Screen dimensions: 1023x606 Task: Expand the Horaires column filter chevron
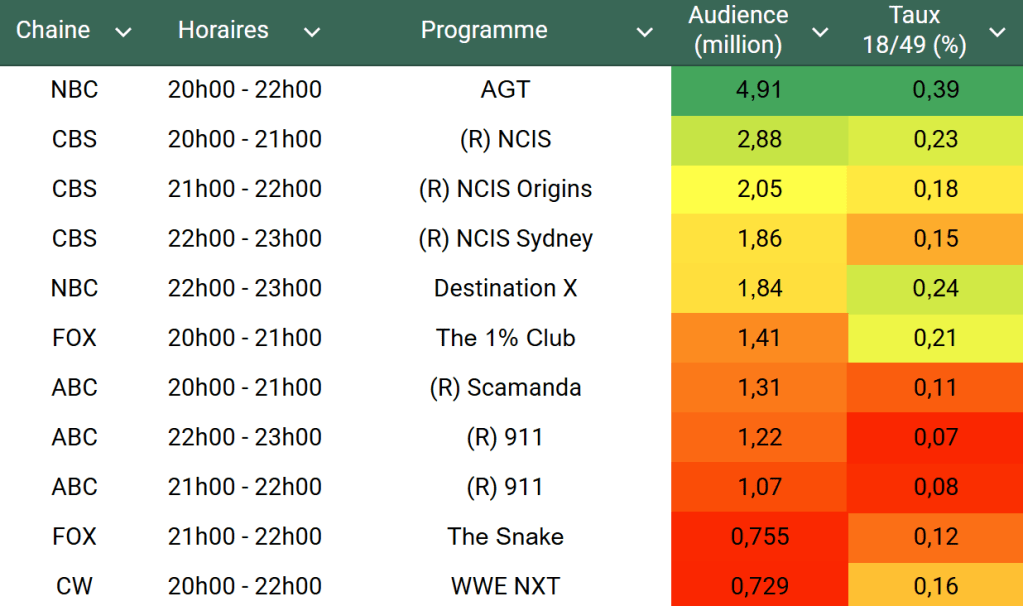[x=312, y=32]
